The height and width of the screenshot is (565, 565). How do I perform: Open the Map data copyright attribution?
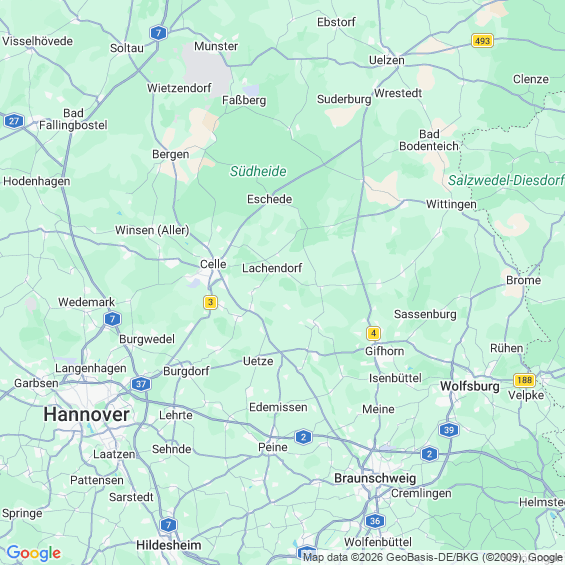pos(433,557)
